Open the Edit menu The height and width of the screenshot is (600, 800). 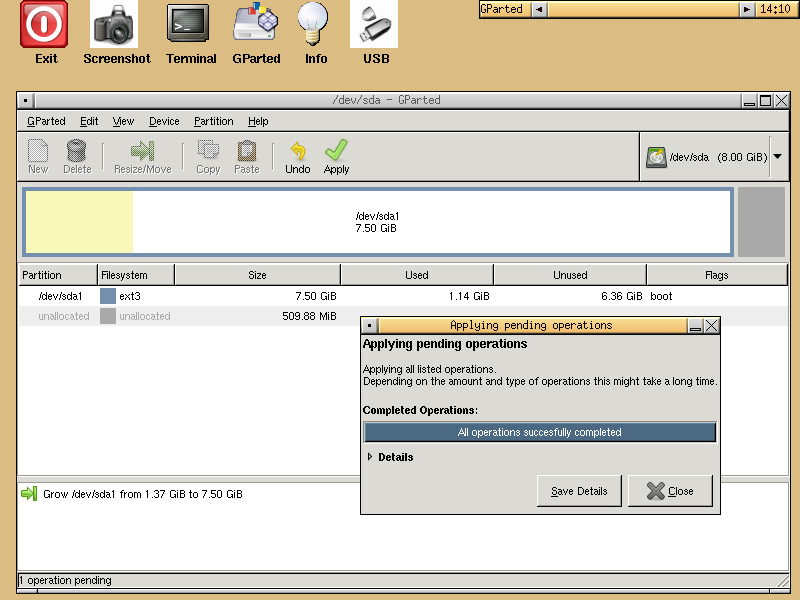click(89, 121)
